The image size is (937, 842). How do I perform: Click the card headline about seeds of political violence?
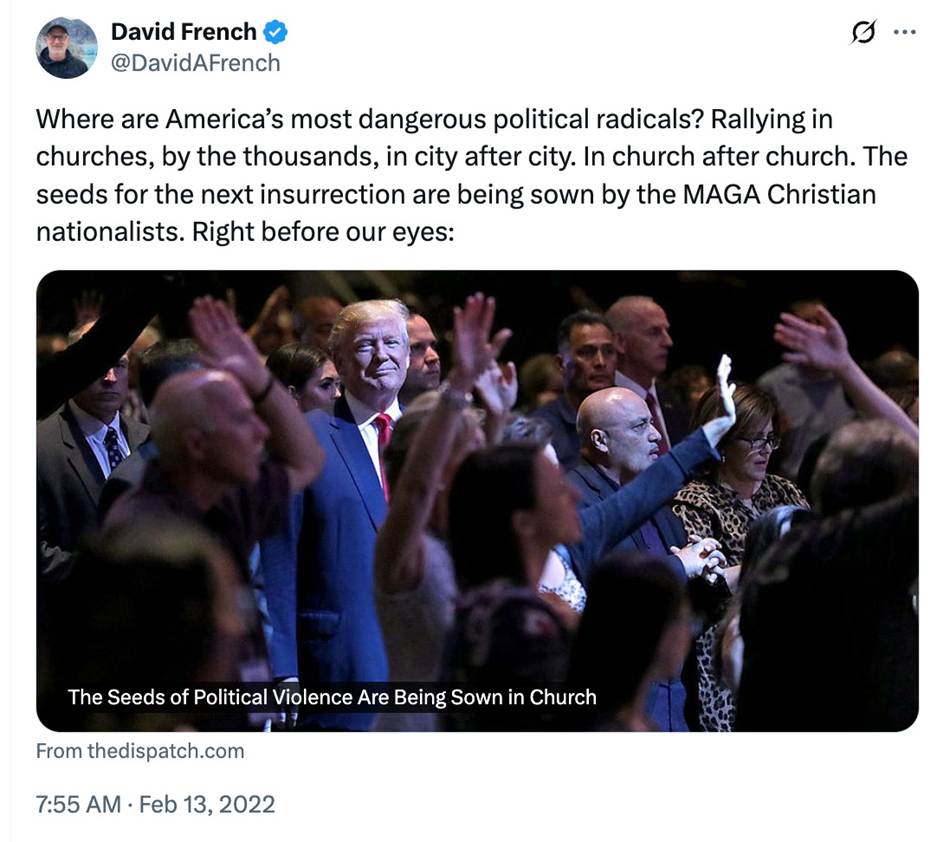coord(331,696)
